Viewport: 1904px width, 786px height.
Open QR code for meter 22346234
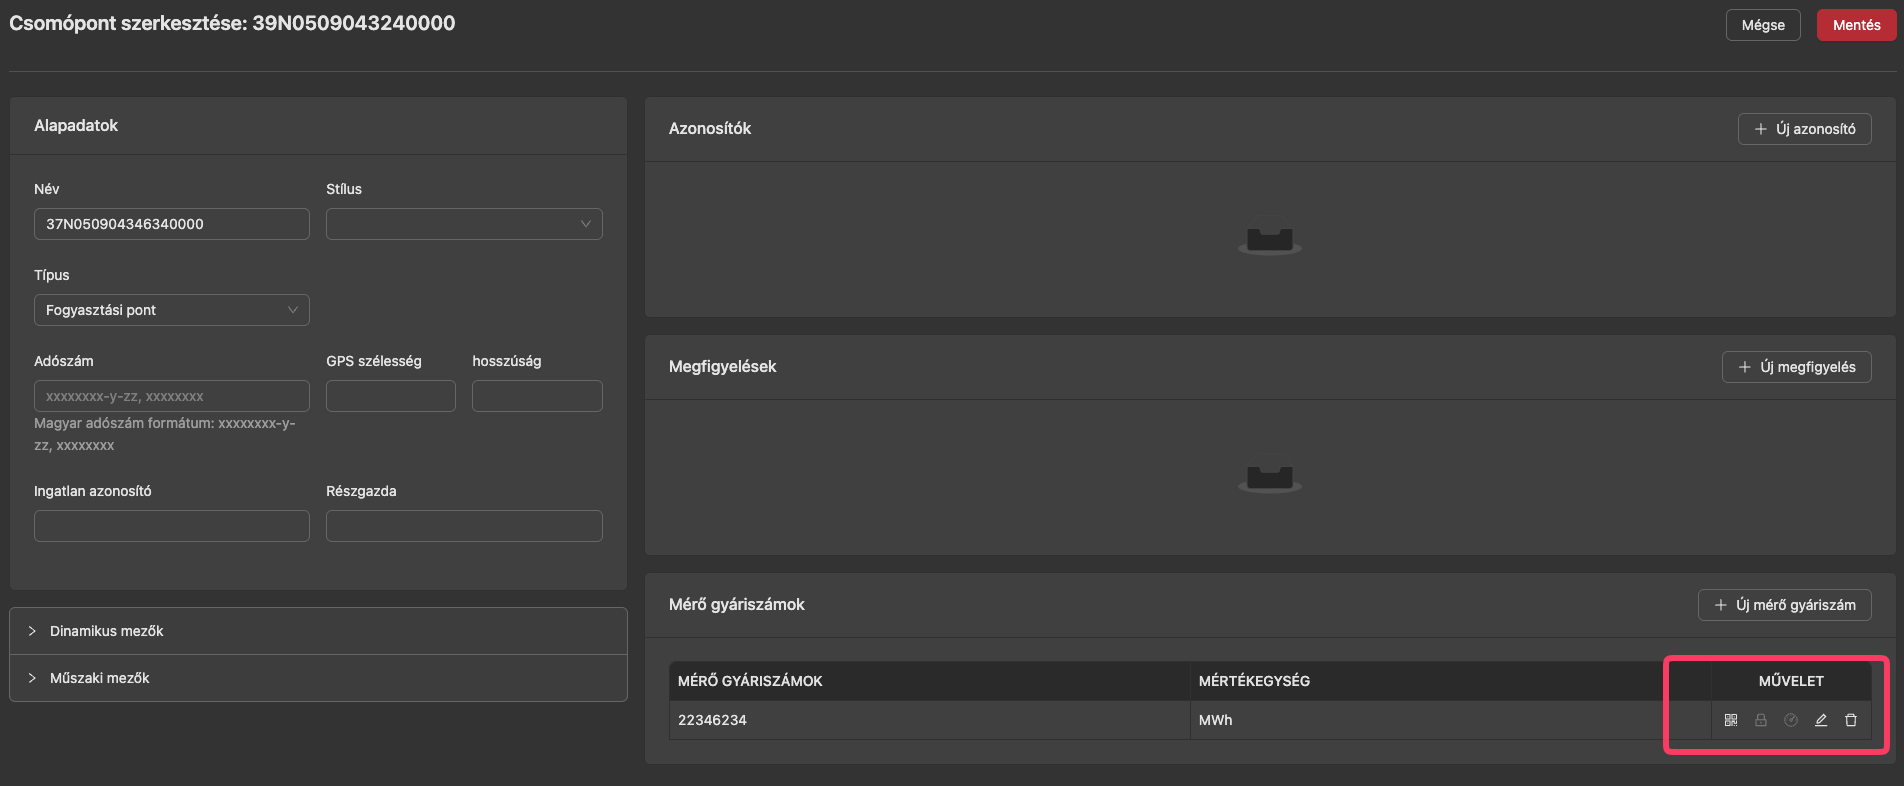pos(1731,720)
